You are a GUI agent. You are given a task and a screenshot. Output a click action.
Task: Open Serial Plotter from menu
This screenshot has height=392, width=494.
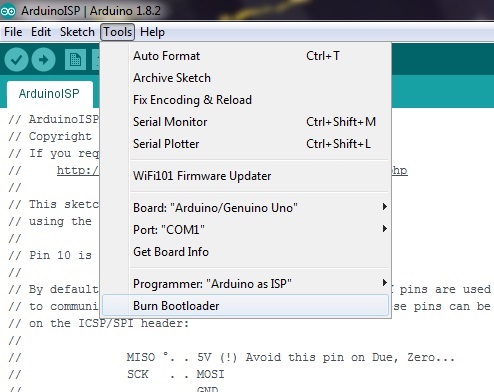pos(245,144)
